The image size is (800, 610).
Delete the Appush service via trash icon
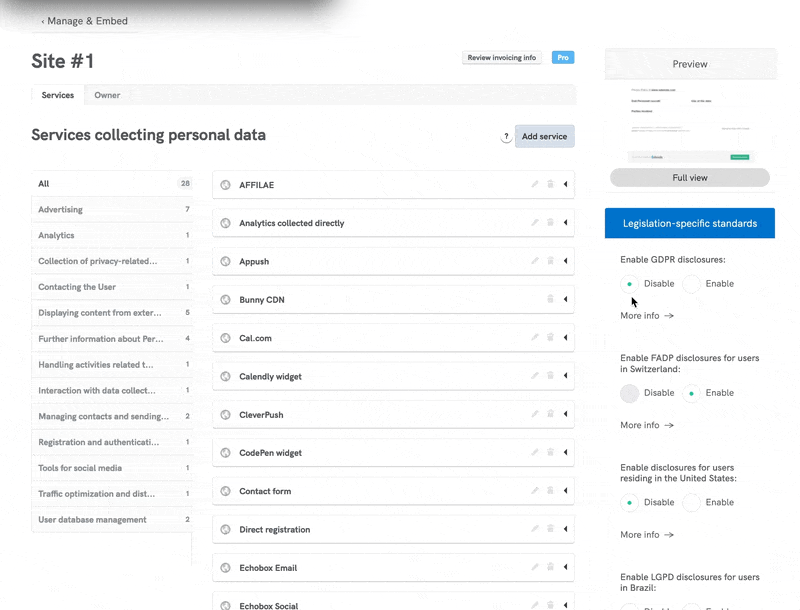[x=550, y=262]
